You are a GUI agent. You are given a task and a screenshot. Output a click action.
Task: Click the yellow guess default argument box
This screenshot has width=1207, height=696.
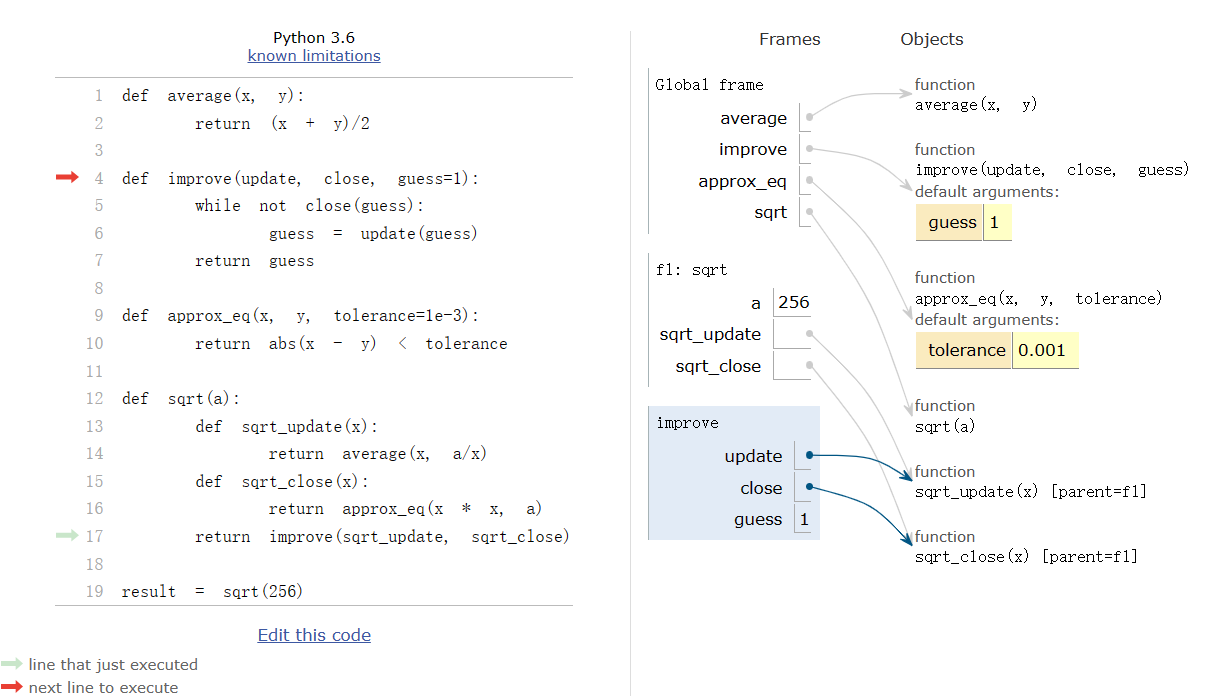951,223
